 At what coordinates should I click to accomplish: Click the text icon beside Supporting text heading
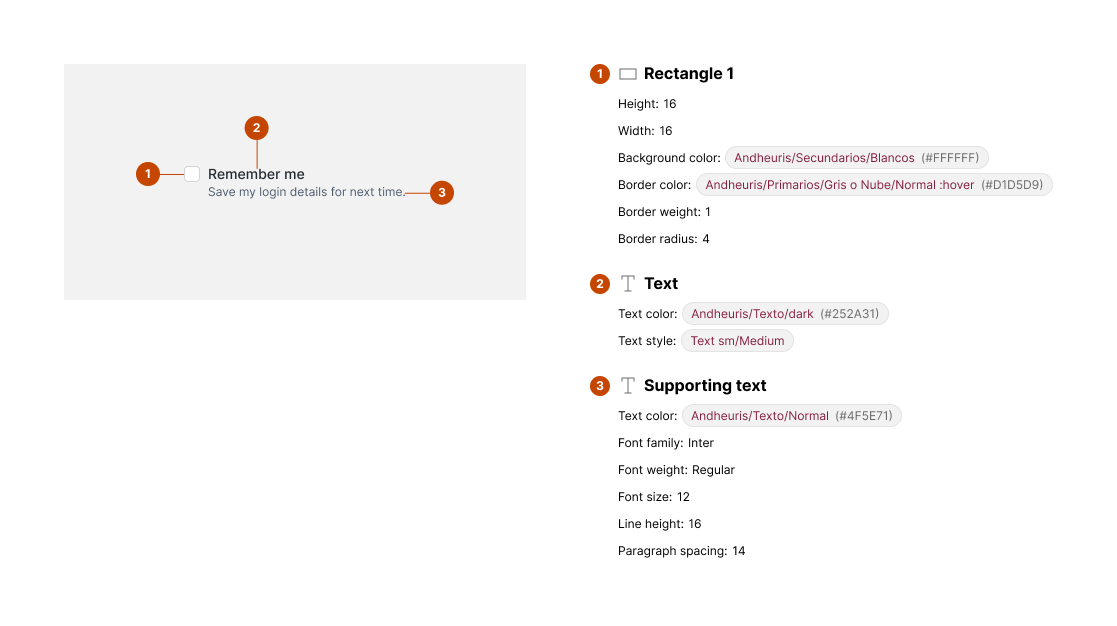point(628,386)
